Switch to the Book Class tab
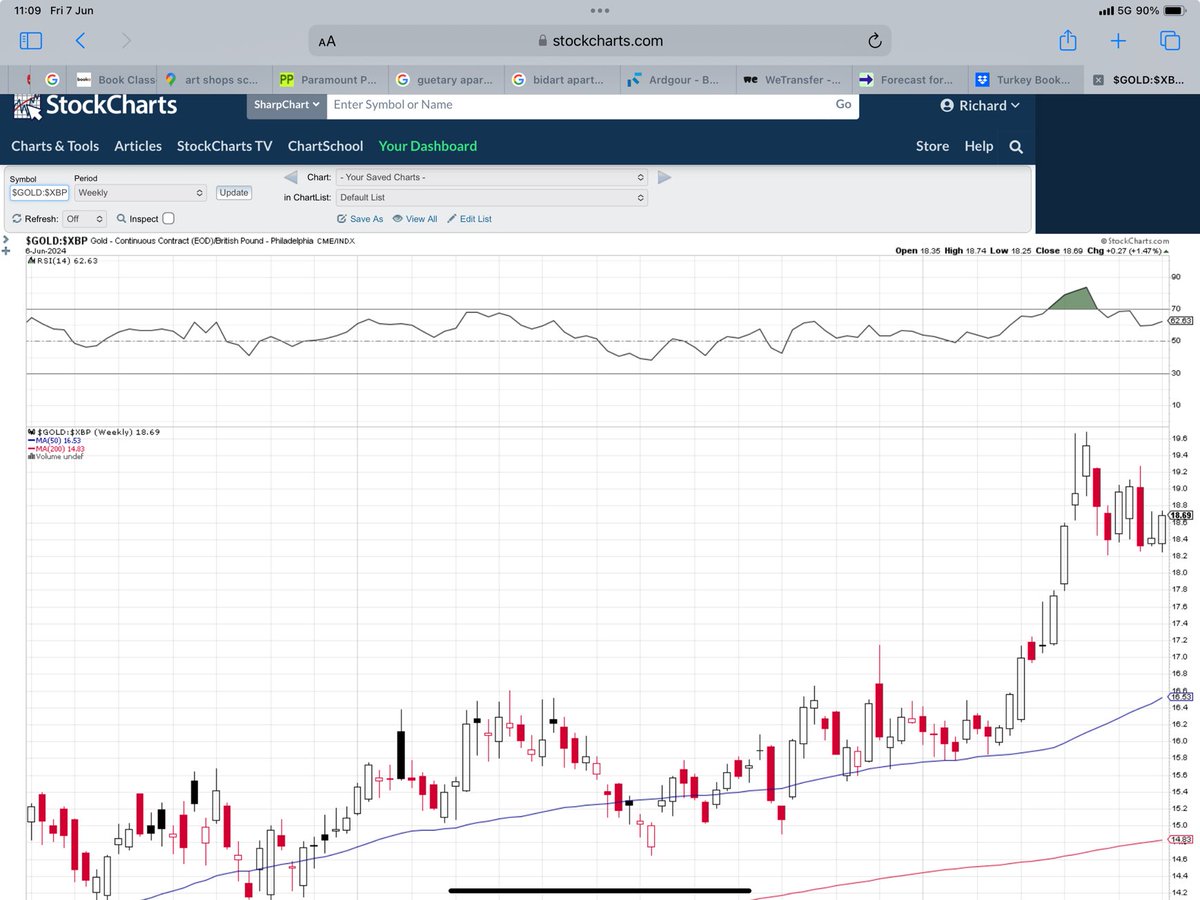The height and width of the screenshot is (900, 1200). point(115,80)
